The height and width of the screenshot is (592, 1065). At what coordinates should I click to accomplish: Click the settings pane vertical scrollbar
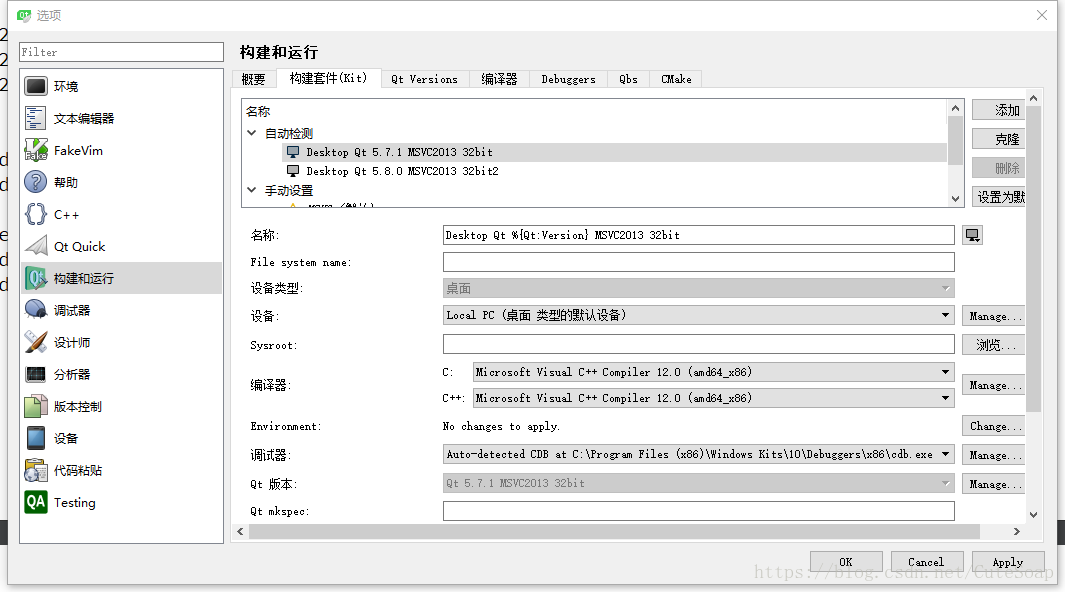tap(1033, 259)
